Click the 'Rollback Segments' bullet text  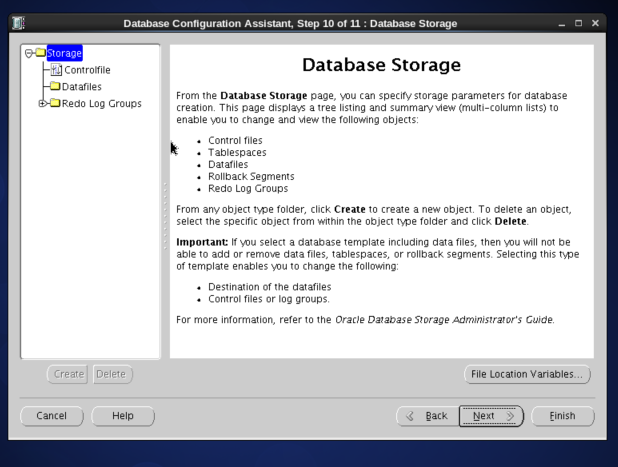click(x=251, y=177)
